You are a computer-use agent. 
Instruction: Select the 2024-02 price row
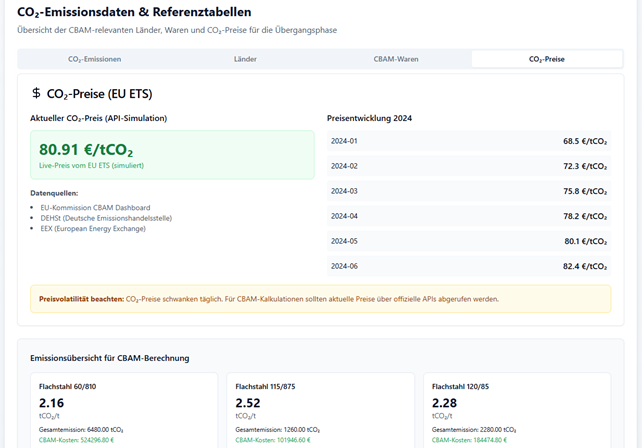coord(468,166)
